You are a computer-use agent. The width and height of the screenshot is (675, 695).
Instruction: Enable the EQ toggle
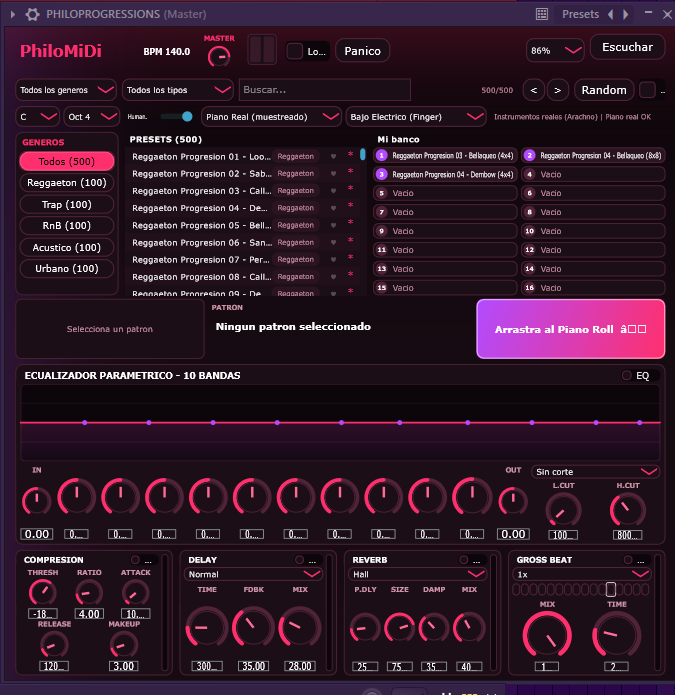click(626, 375)
